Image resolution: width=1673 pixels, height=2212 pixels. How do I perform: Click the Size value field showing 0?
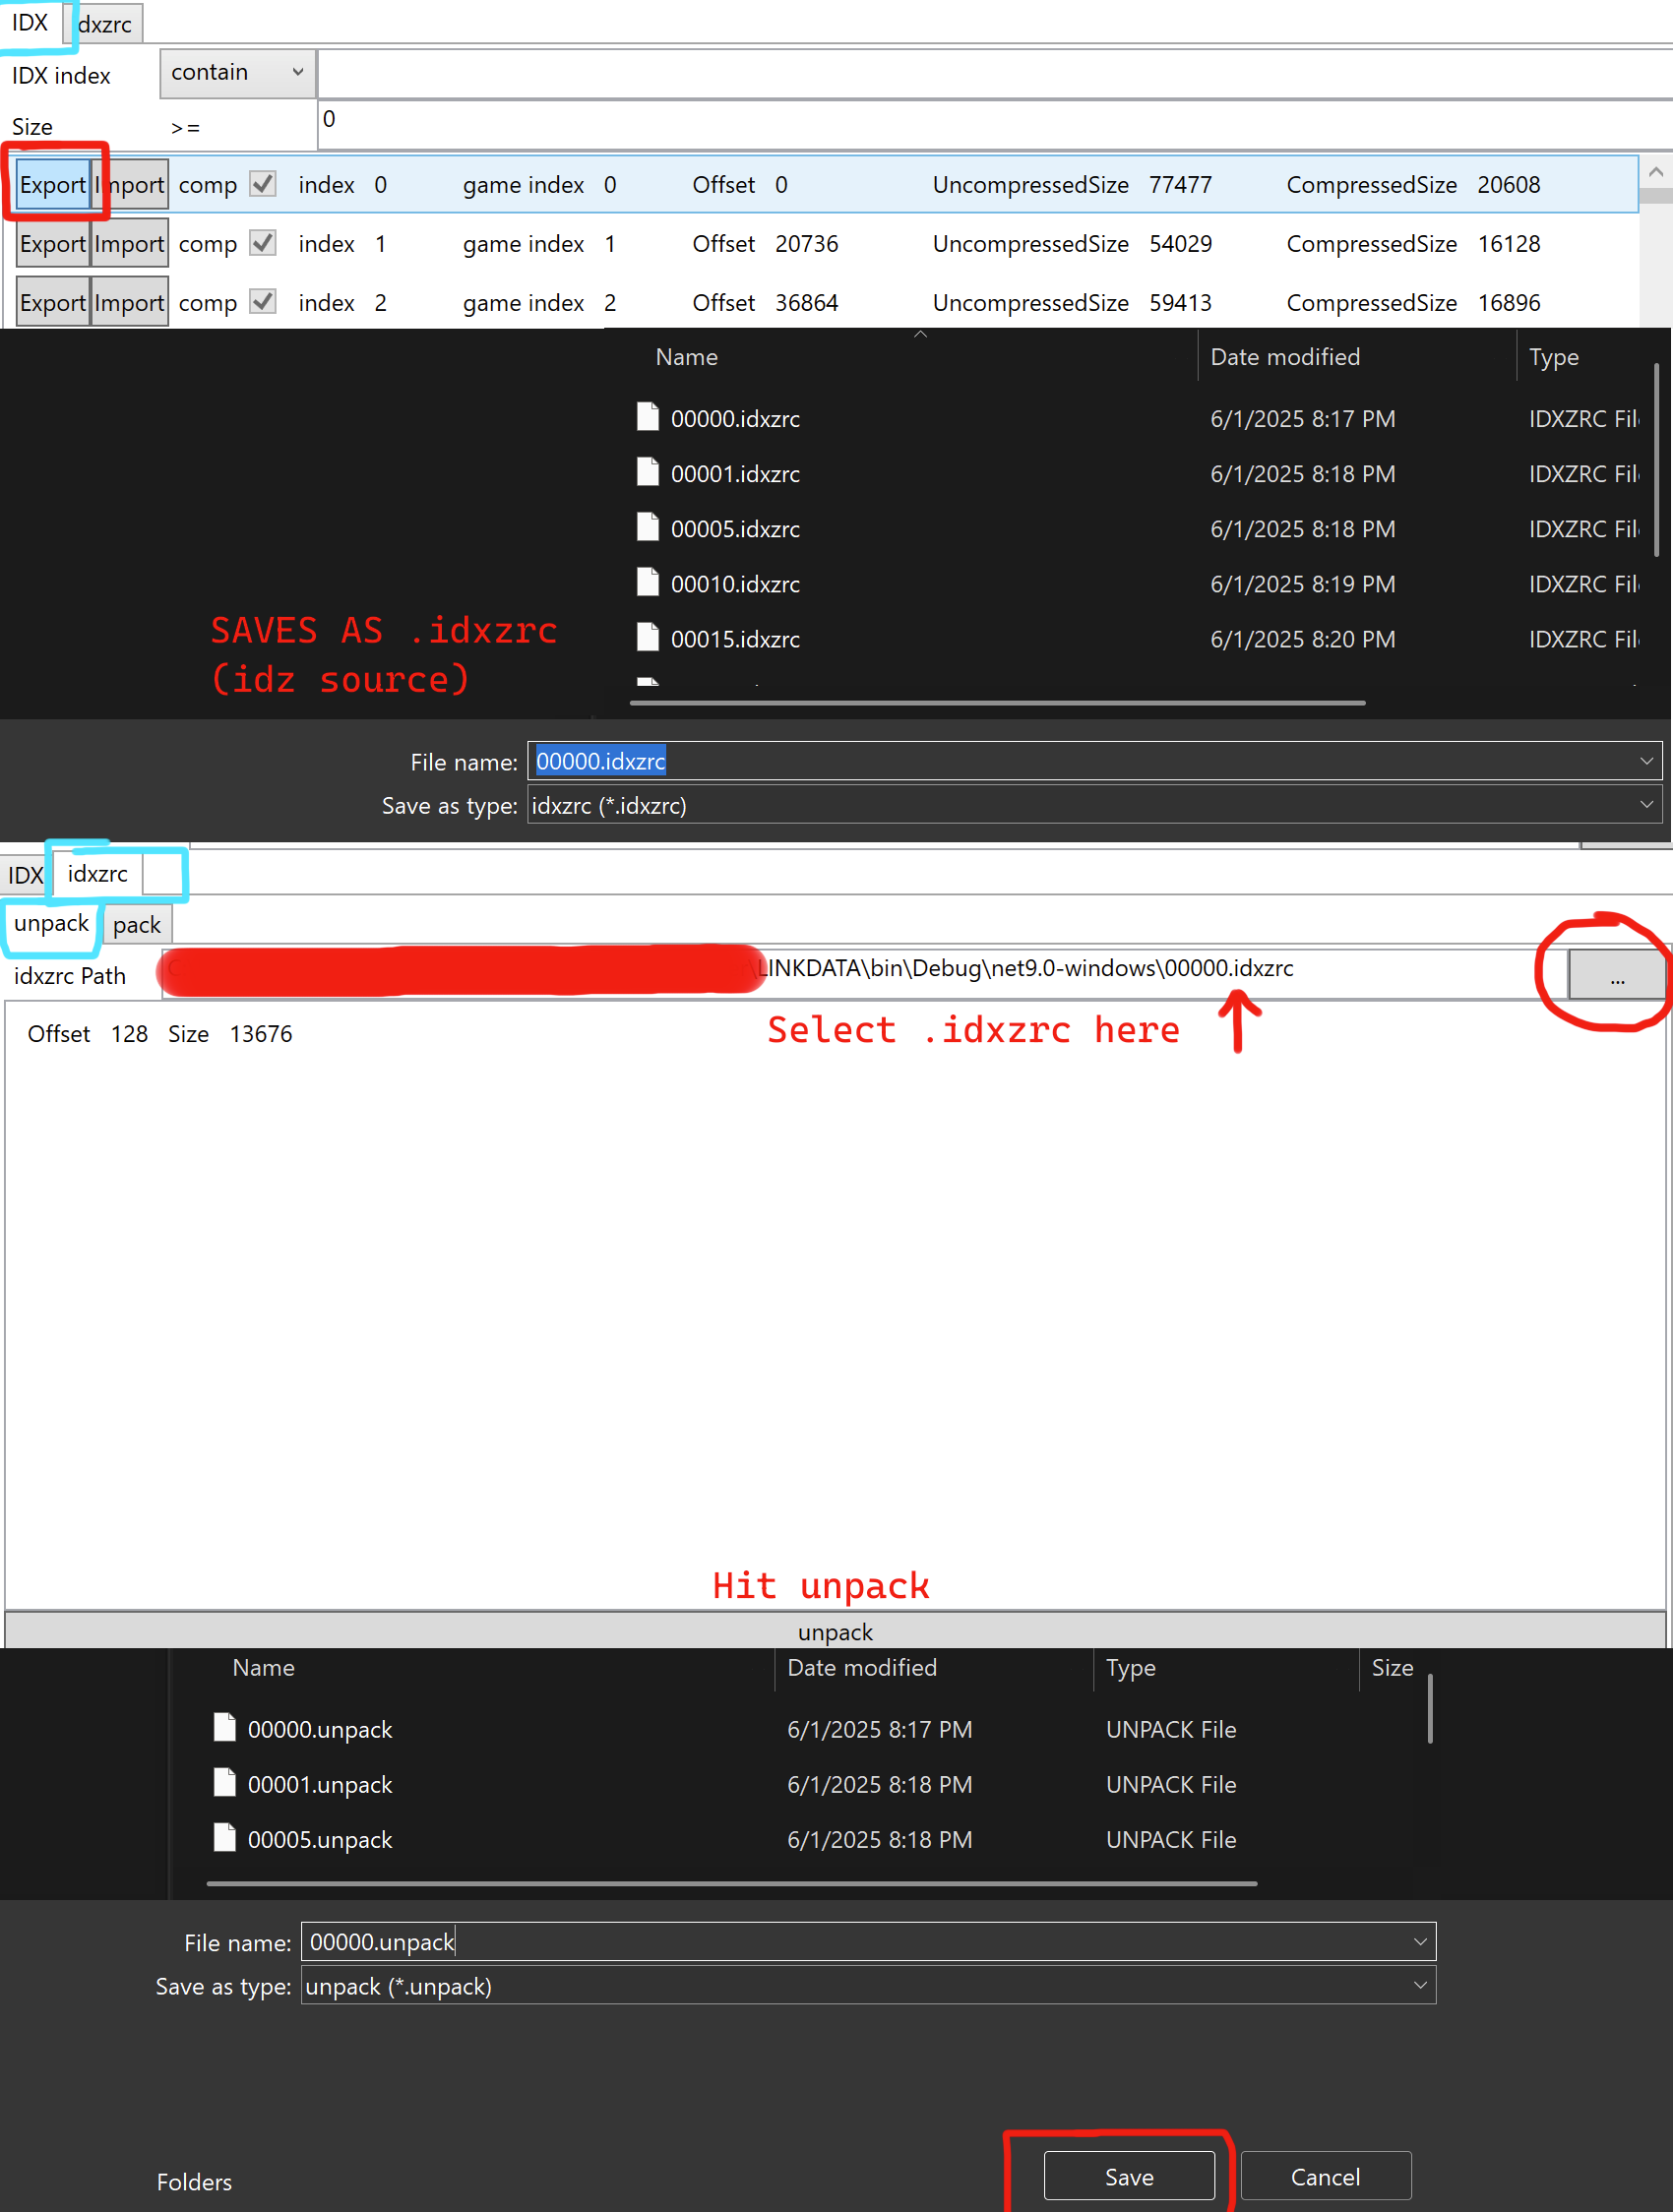pyautogui.click(x=994, y=124)
